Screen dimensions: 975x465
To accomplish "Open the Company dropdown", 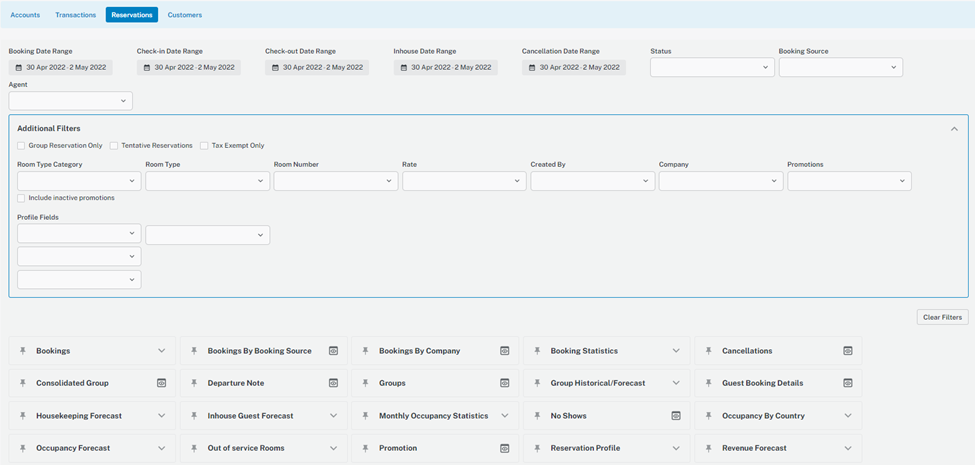I will [x=721, y=181].
